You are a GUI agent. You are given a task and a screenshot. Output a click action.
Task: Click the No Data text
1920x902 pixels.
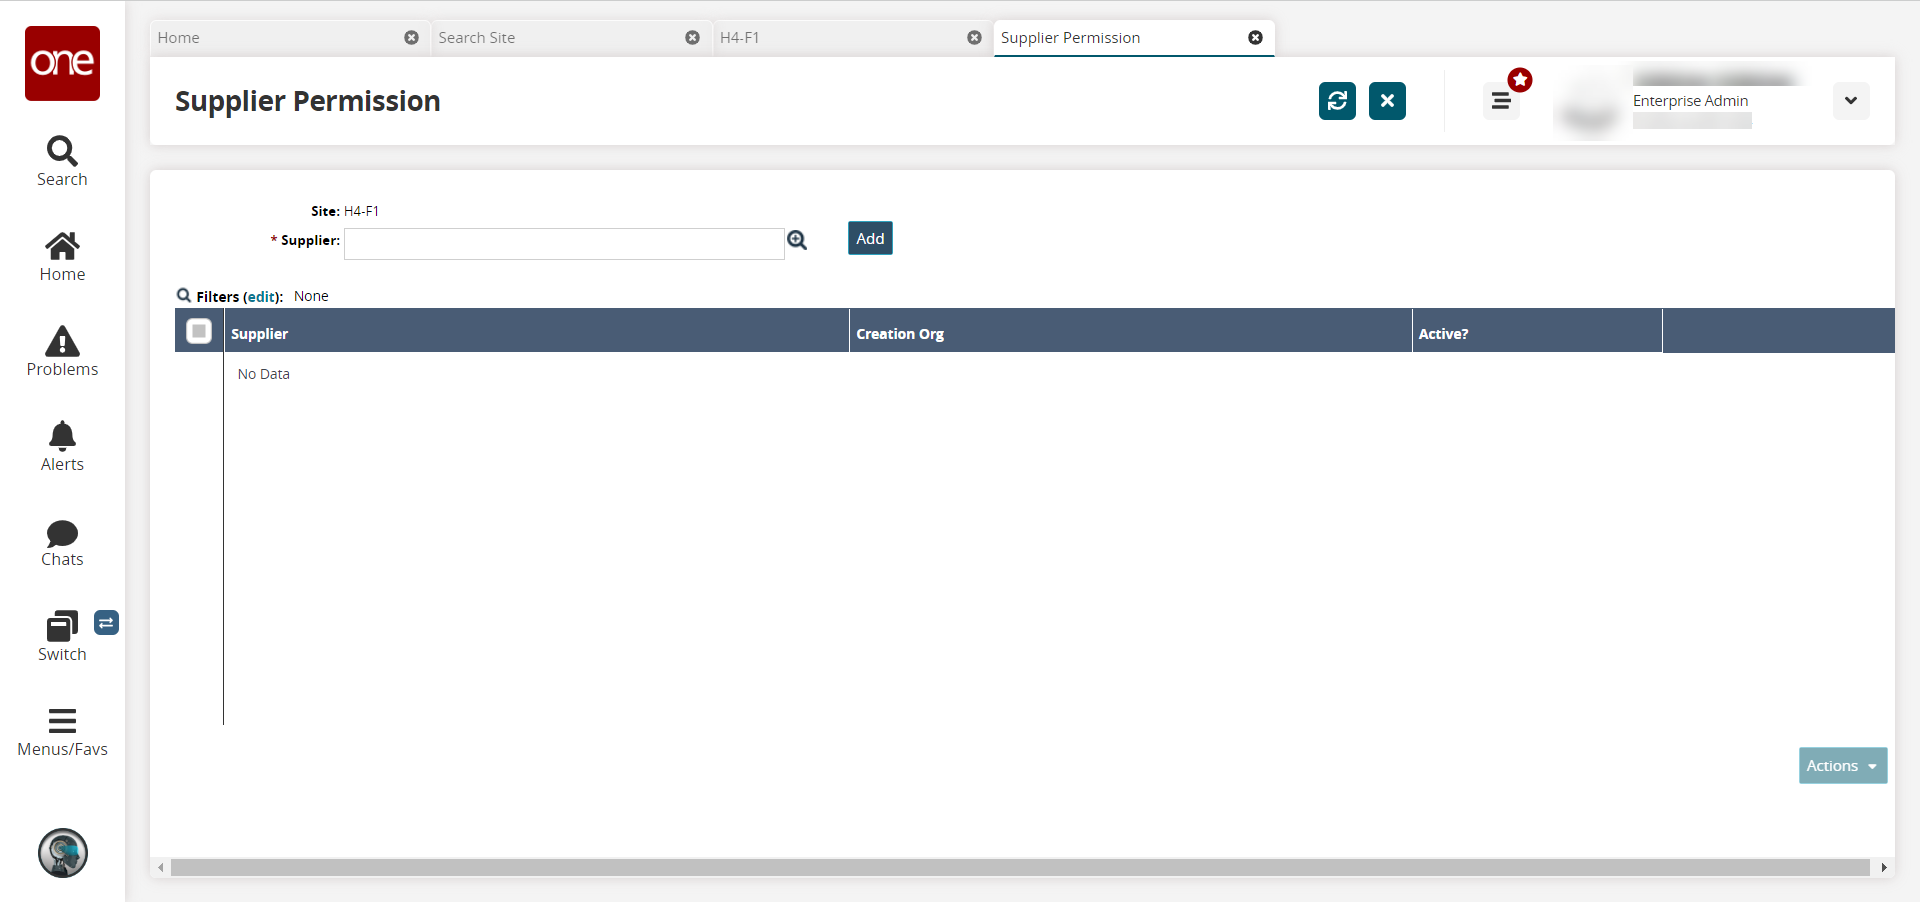264,374
